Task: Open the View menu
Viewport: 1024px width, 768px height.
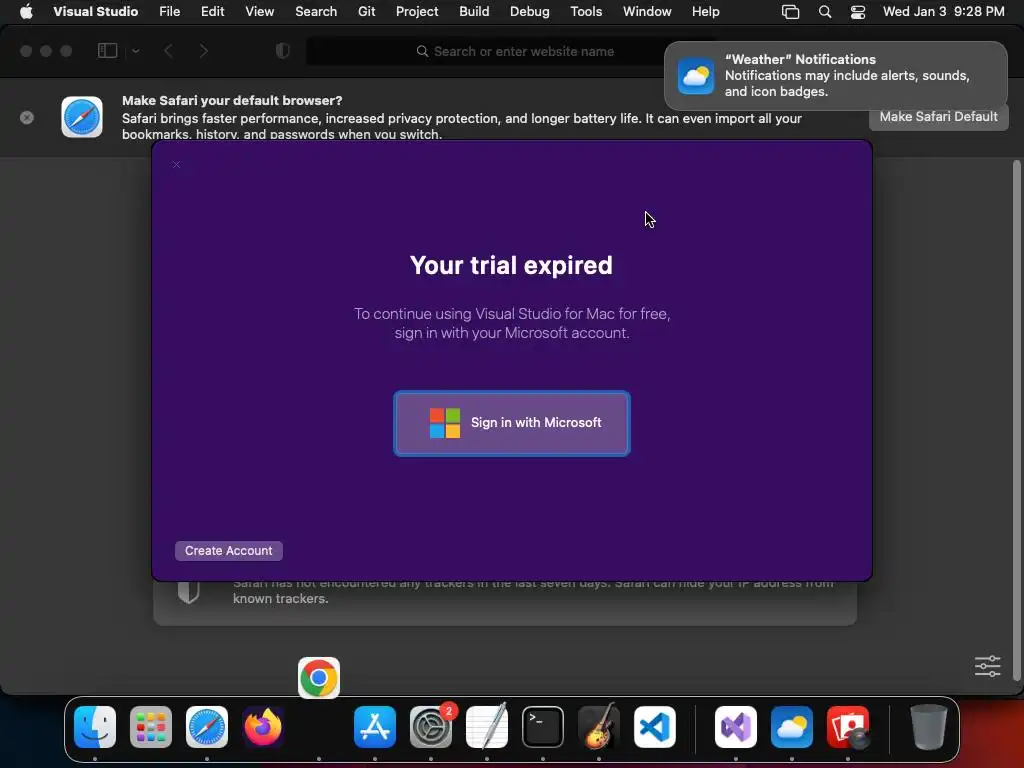Action: tap(259, 12)
